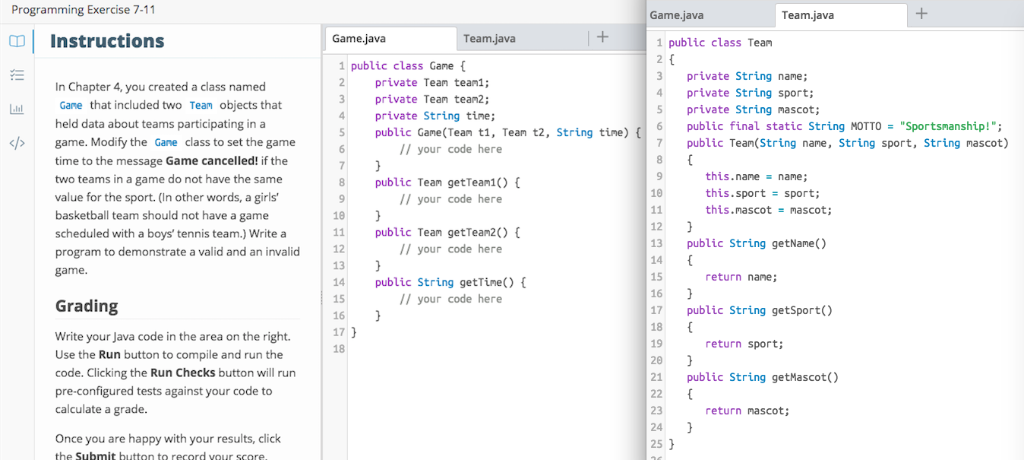This screenshot has height=460, width=1024.
Task: Open the code brackets icon in sidebar
Action: tap(17, 143)
